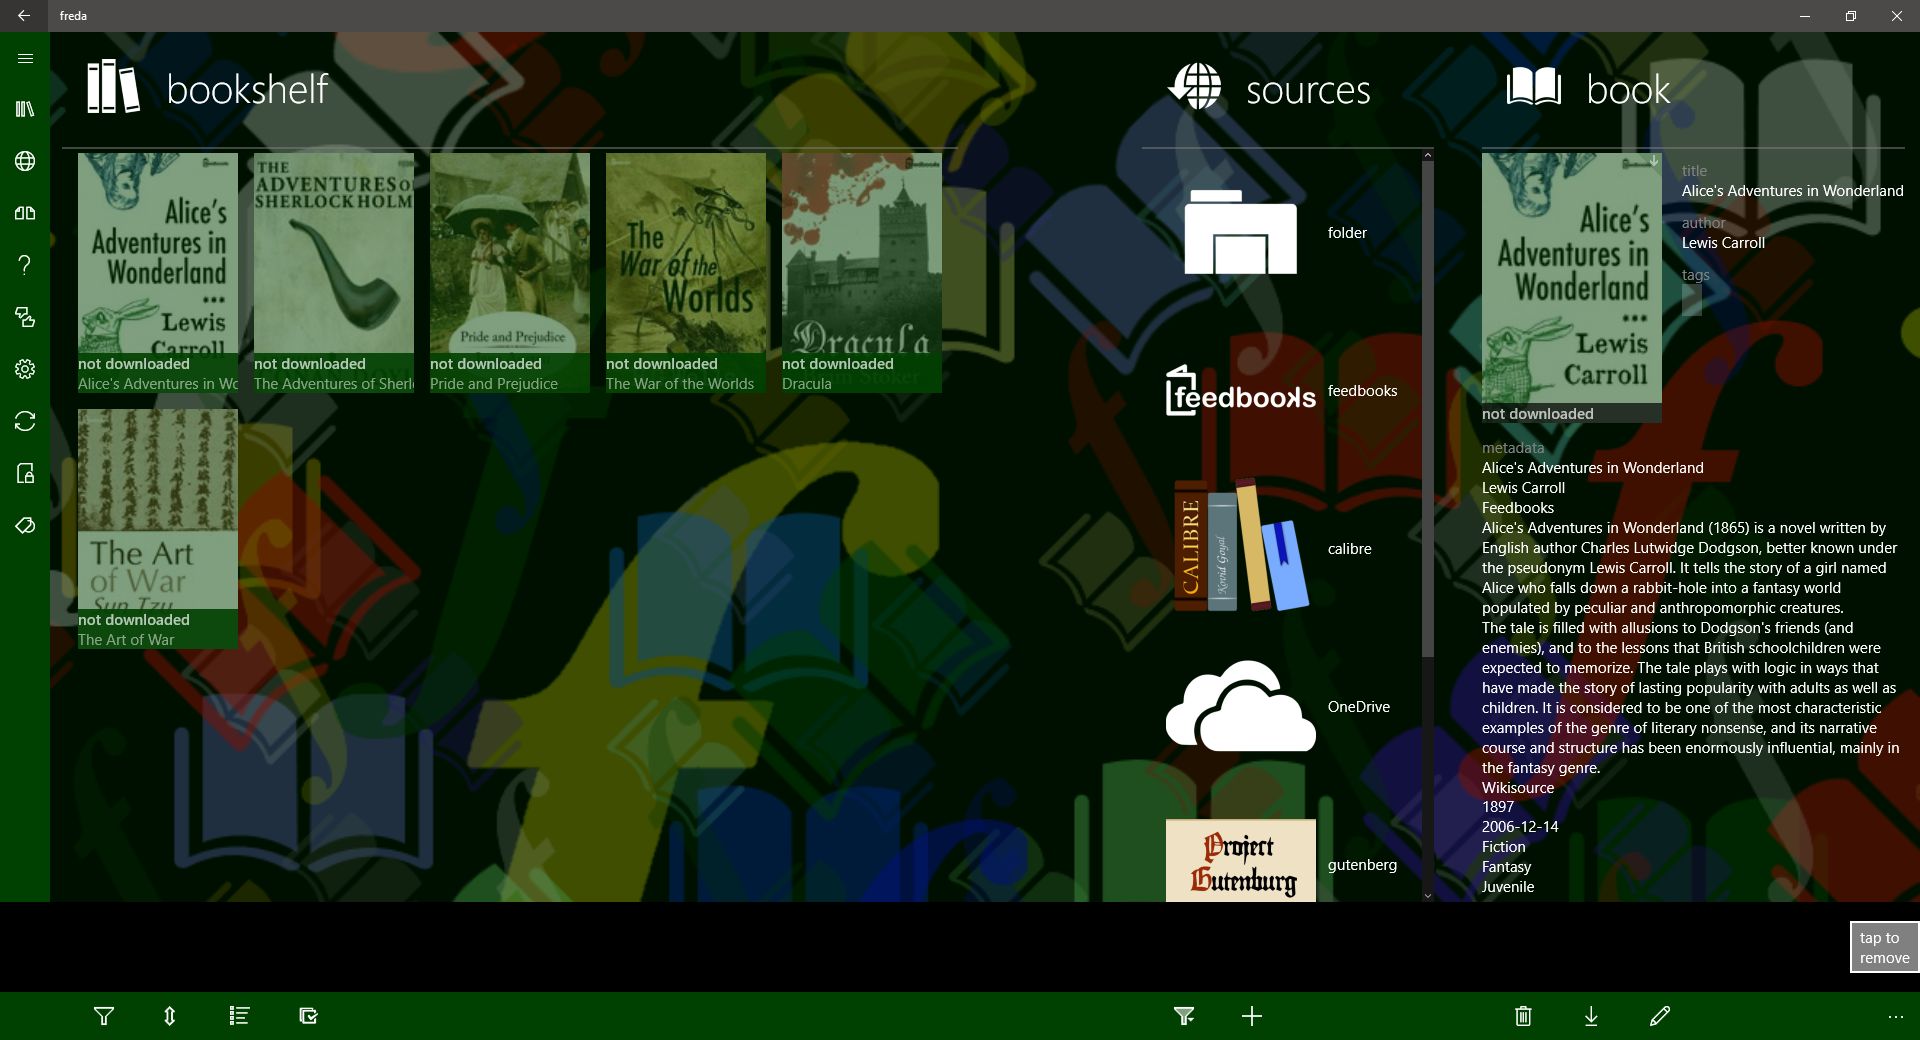This screenshot has height=1040, width=1920.
Task: Select The War of the Worlds cover
Action: click(686, 272)
